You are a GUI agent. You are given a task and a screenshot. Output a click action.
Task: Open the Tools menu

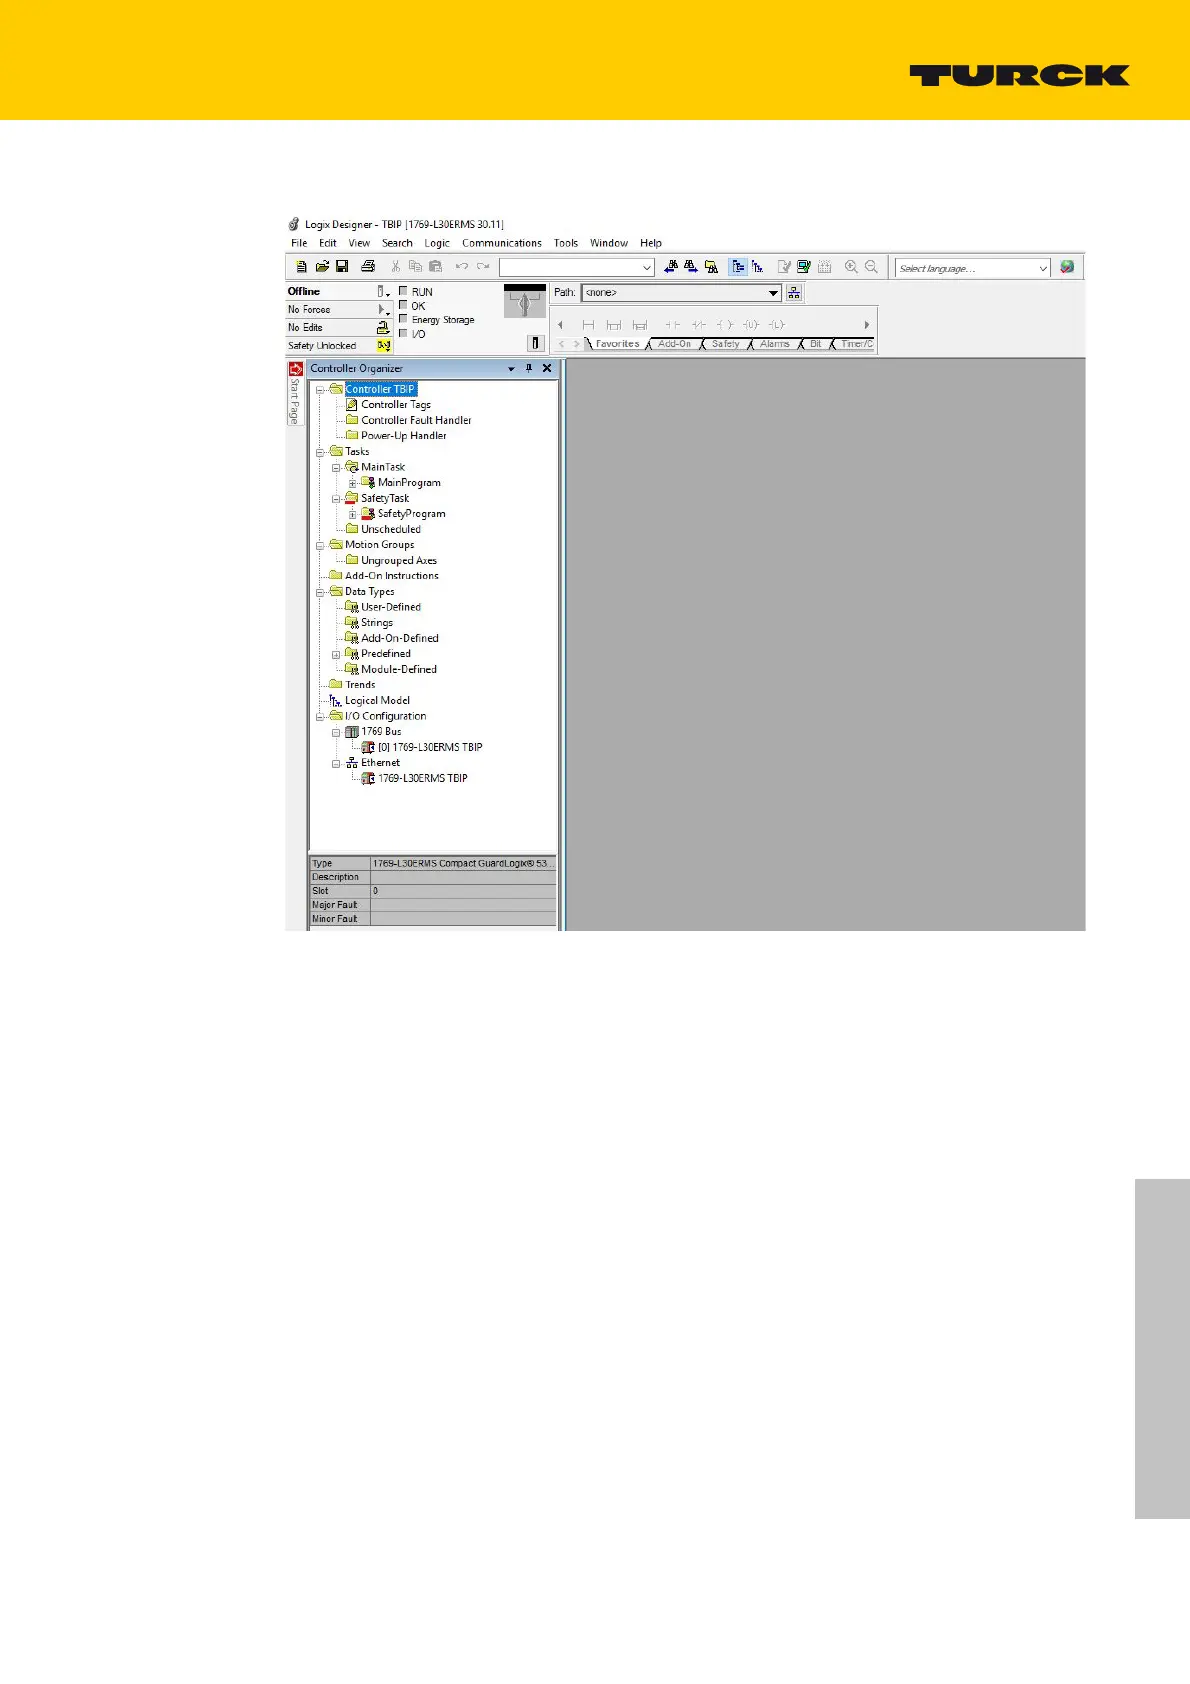[x=566, y=243]
